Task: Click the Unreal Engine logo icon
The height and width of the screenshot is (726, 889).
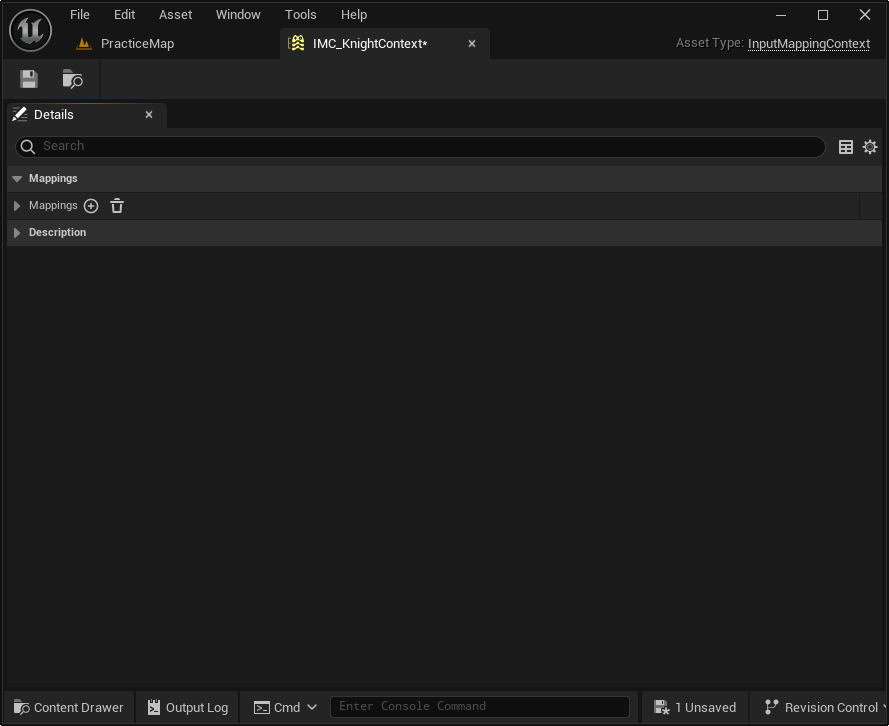Action: pyautogui.click(x=31, y=31)
